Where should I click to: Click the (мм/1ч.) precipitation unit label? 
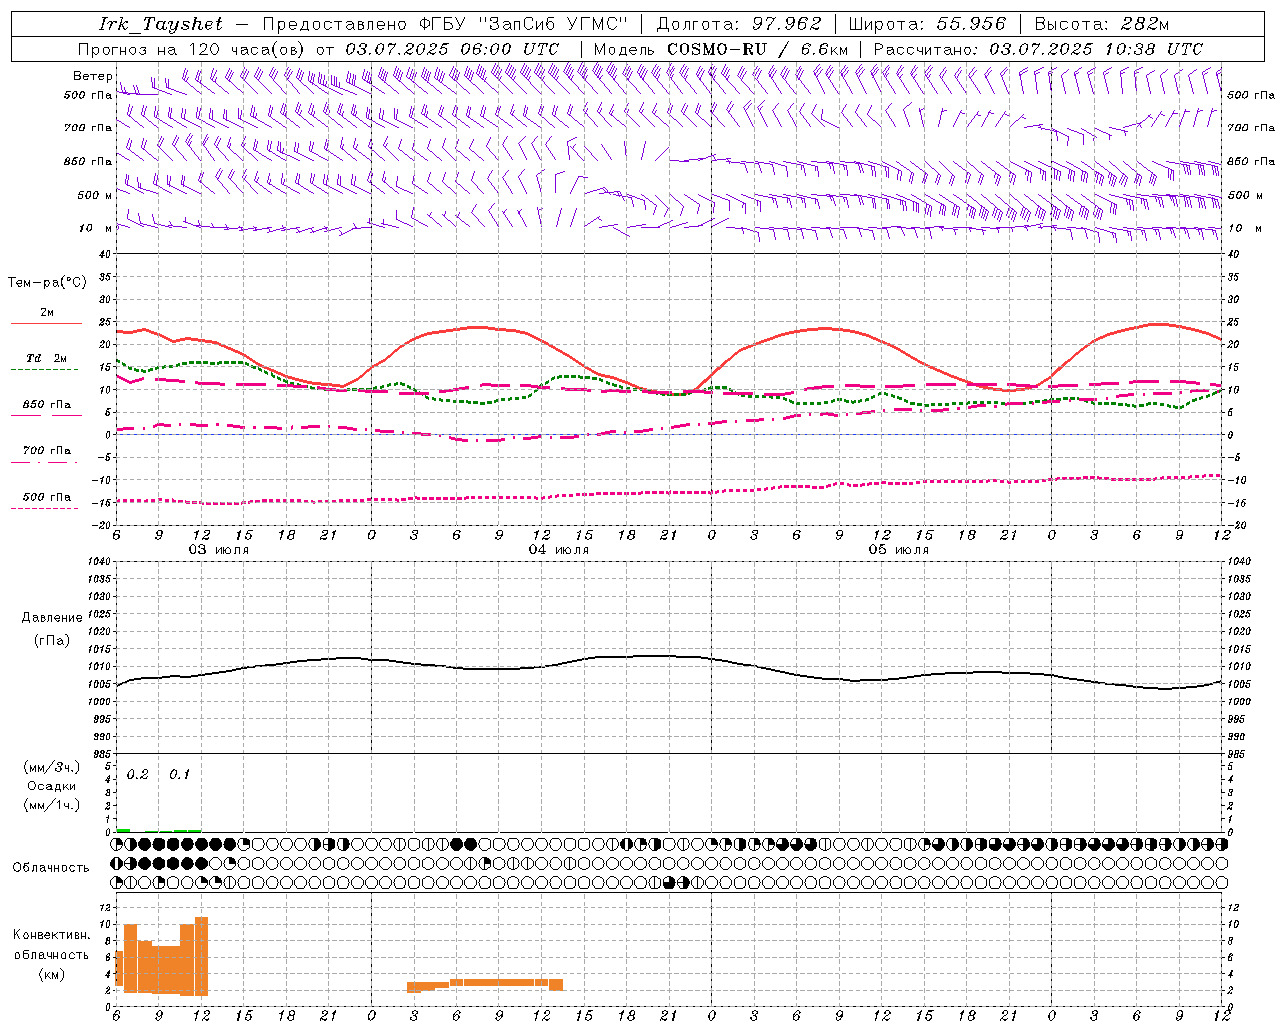click(x=52, y=805)
